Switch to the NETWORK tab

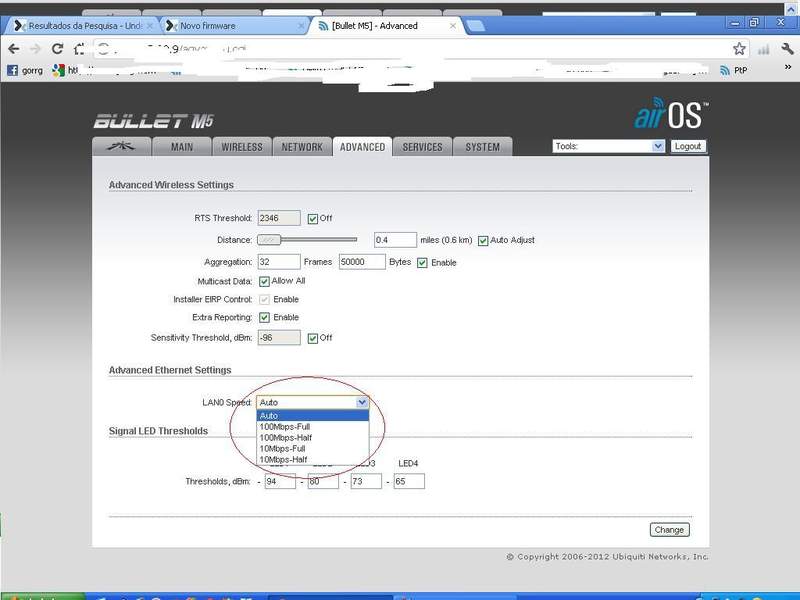(302, 147)
